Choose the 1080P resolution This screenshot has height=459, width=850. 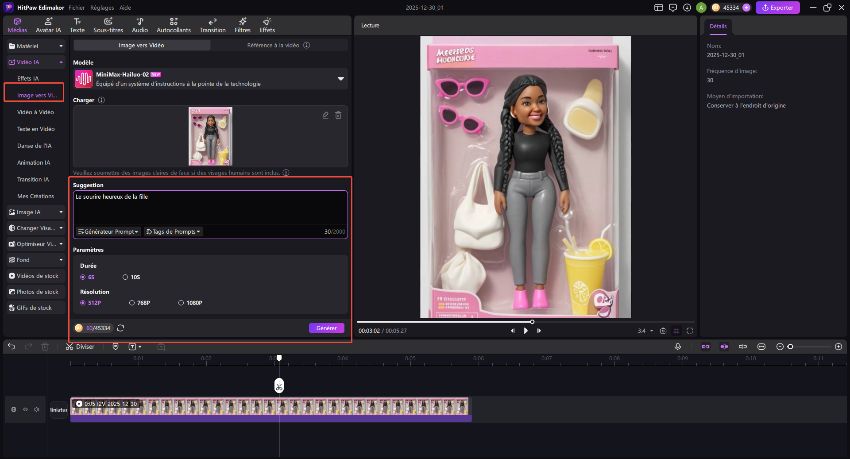point(186,302)
